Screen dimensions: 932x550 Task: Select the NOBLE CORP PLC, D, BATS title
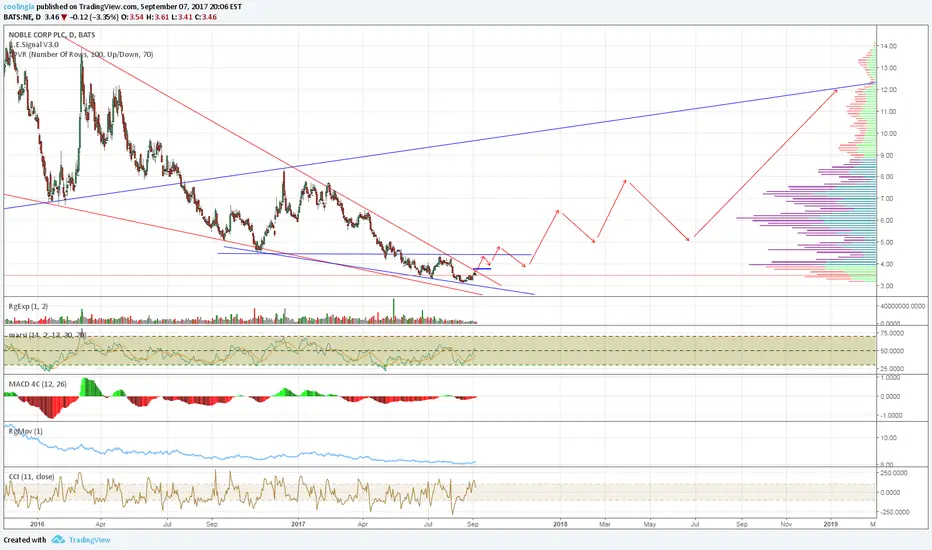coord(52,35)
